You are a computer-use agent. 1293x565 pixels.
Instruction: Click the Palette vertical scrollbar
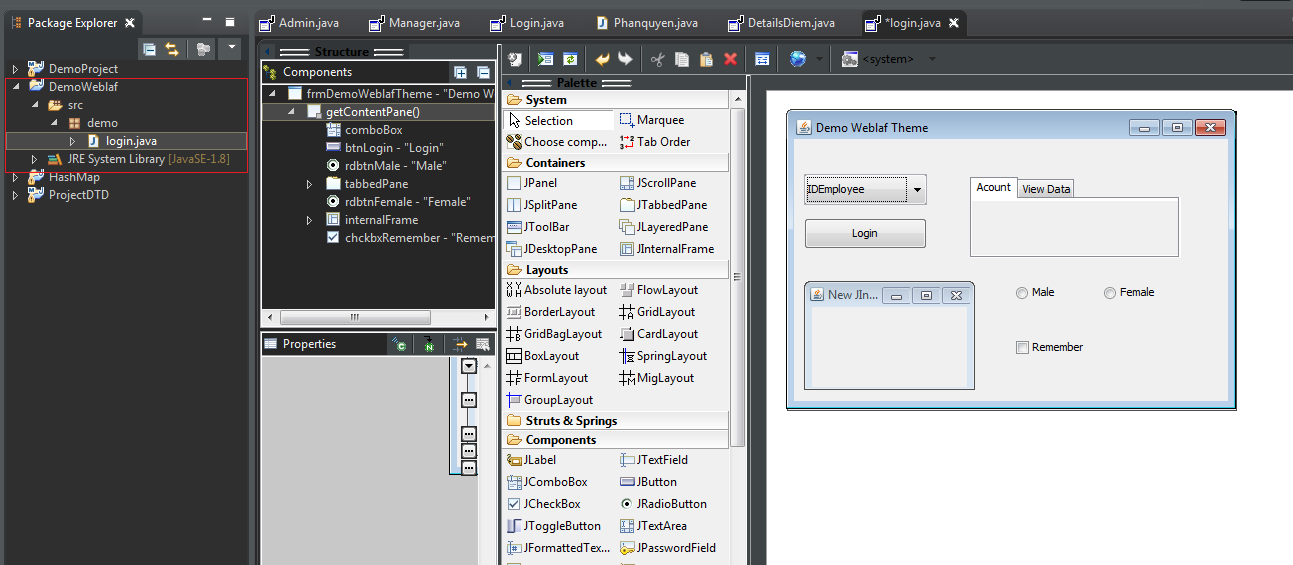tap(738, 278)
